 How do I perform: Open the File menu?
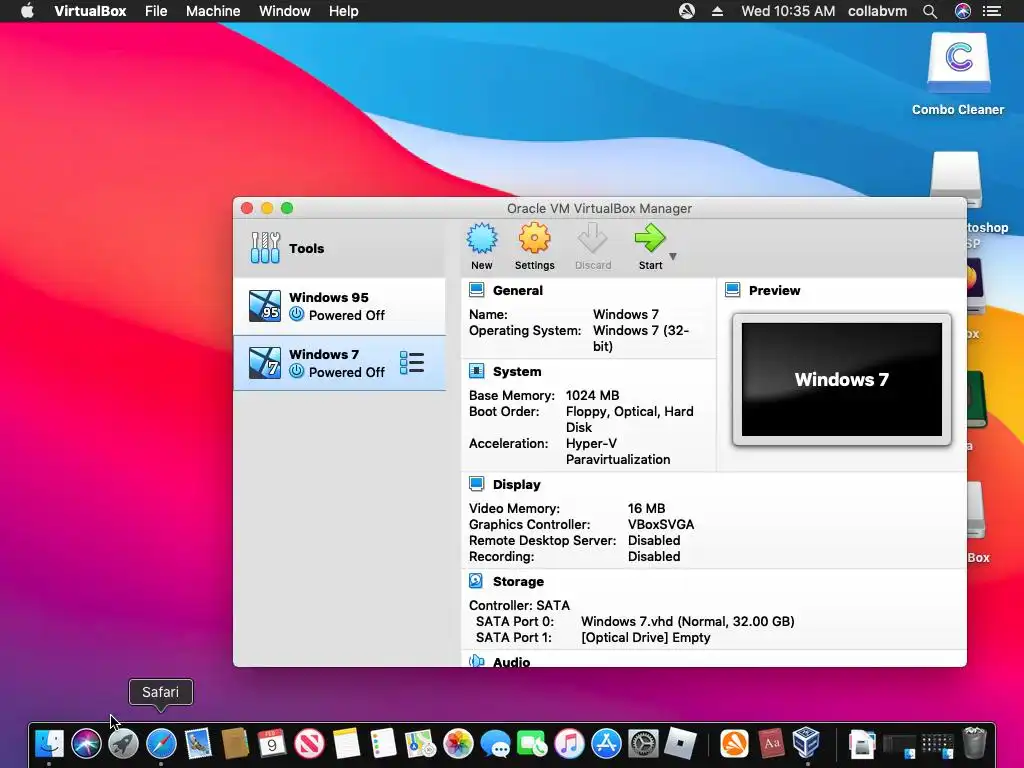(156, 11)
